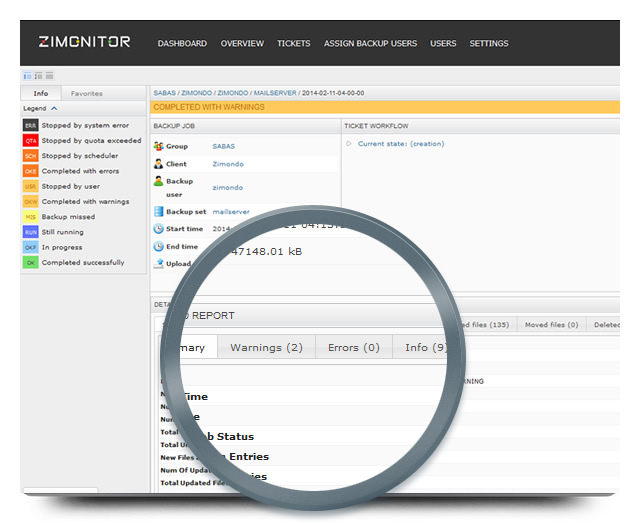The height and width of the screenshot is (523, 641).
Task: Click the Backup set database icon
Action: (x=158, y=212)
